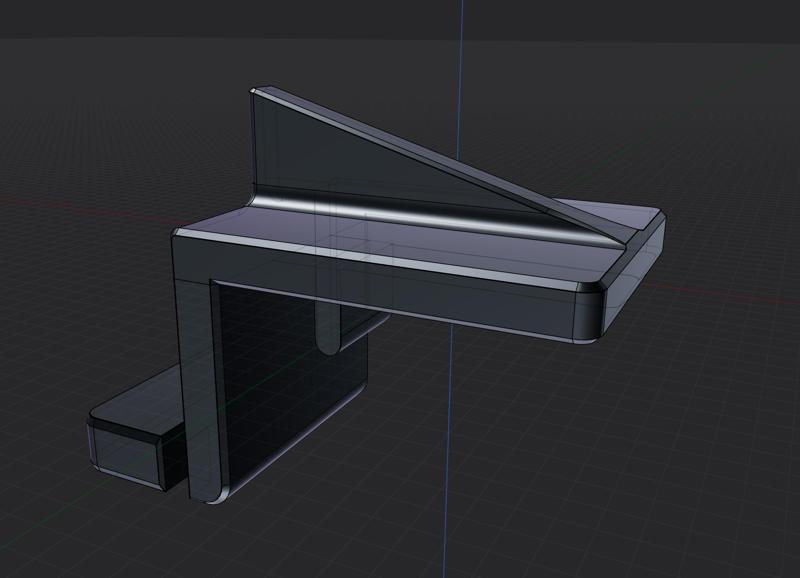Select the tip of the triangular fin
Screen dimensions: 800x578
pos(255,90)
